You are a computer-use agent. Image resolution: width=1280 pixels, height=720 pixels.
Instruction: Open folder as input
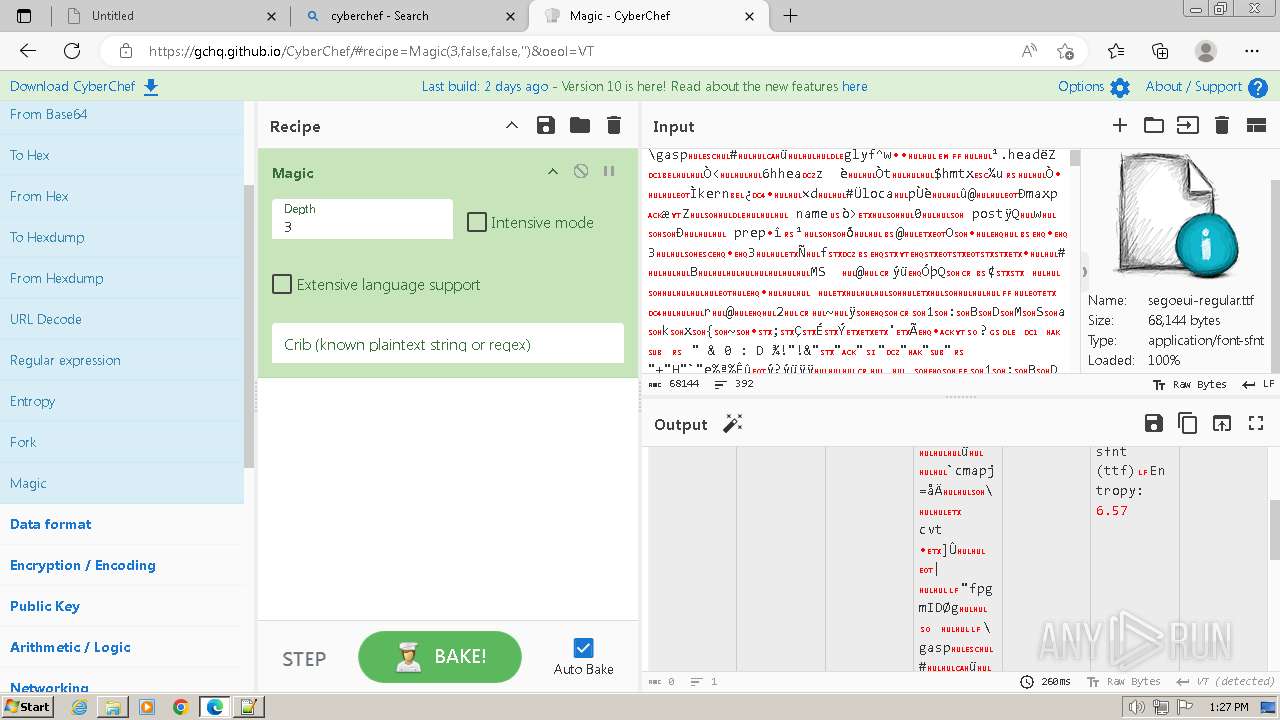tap(1154, 125)
